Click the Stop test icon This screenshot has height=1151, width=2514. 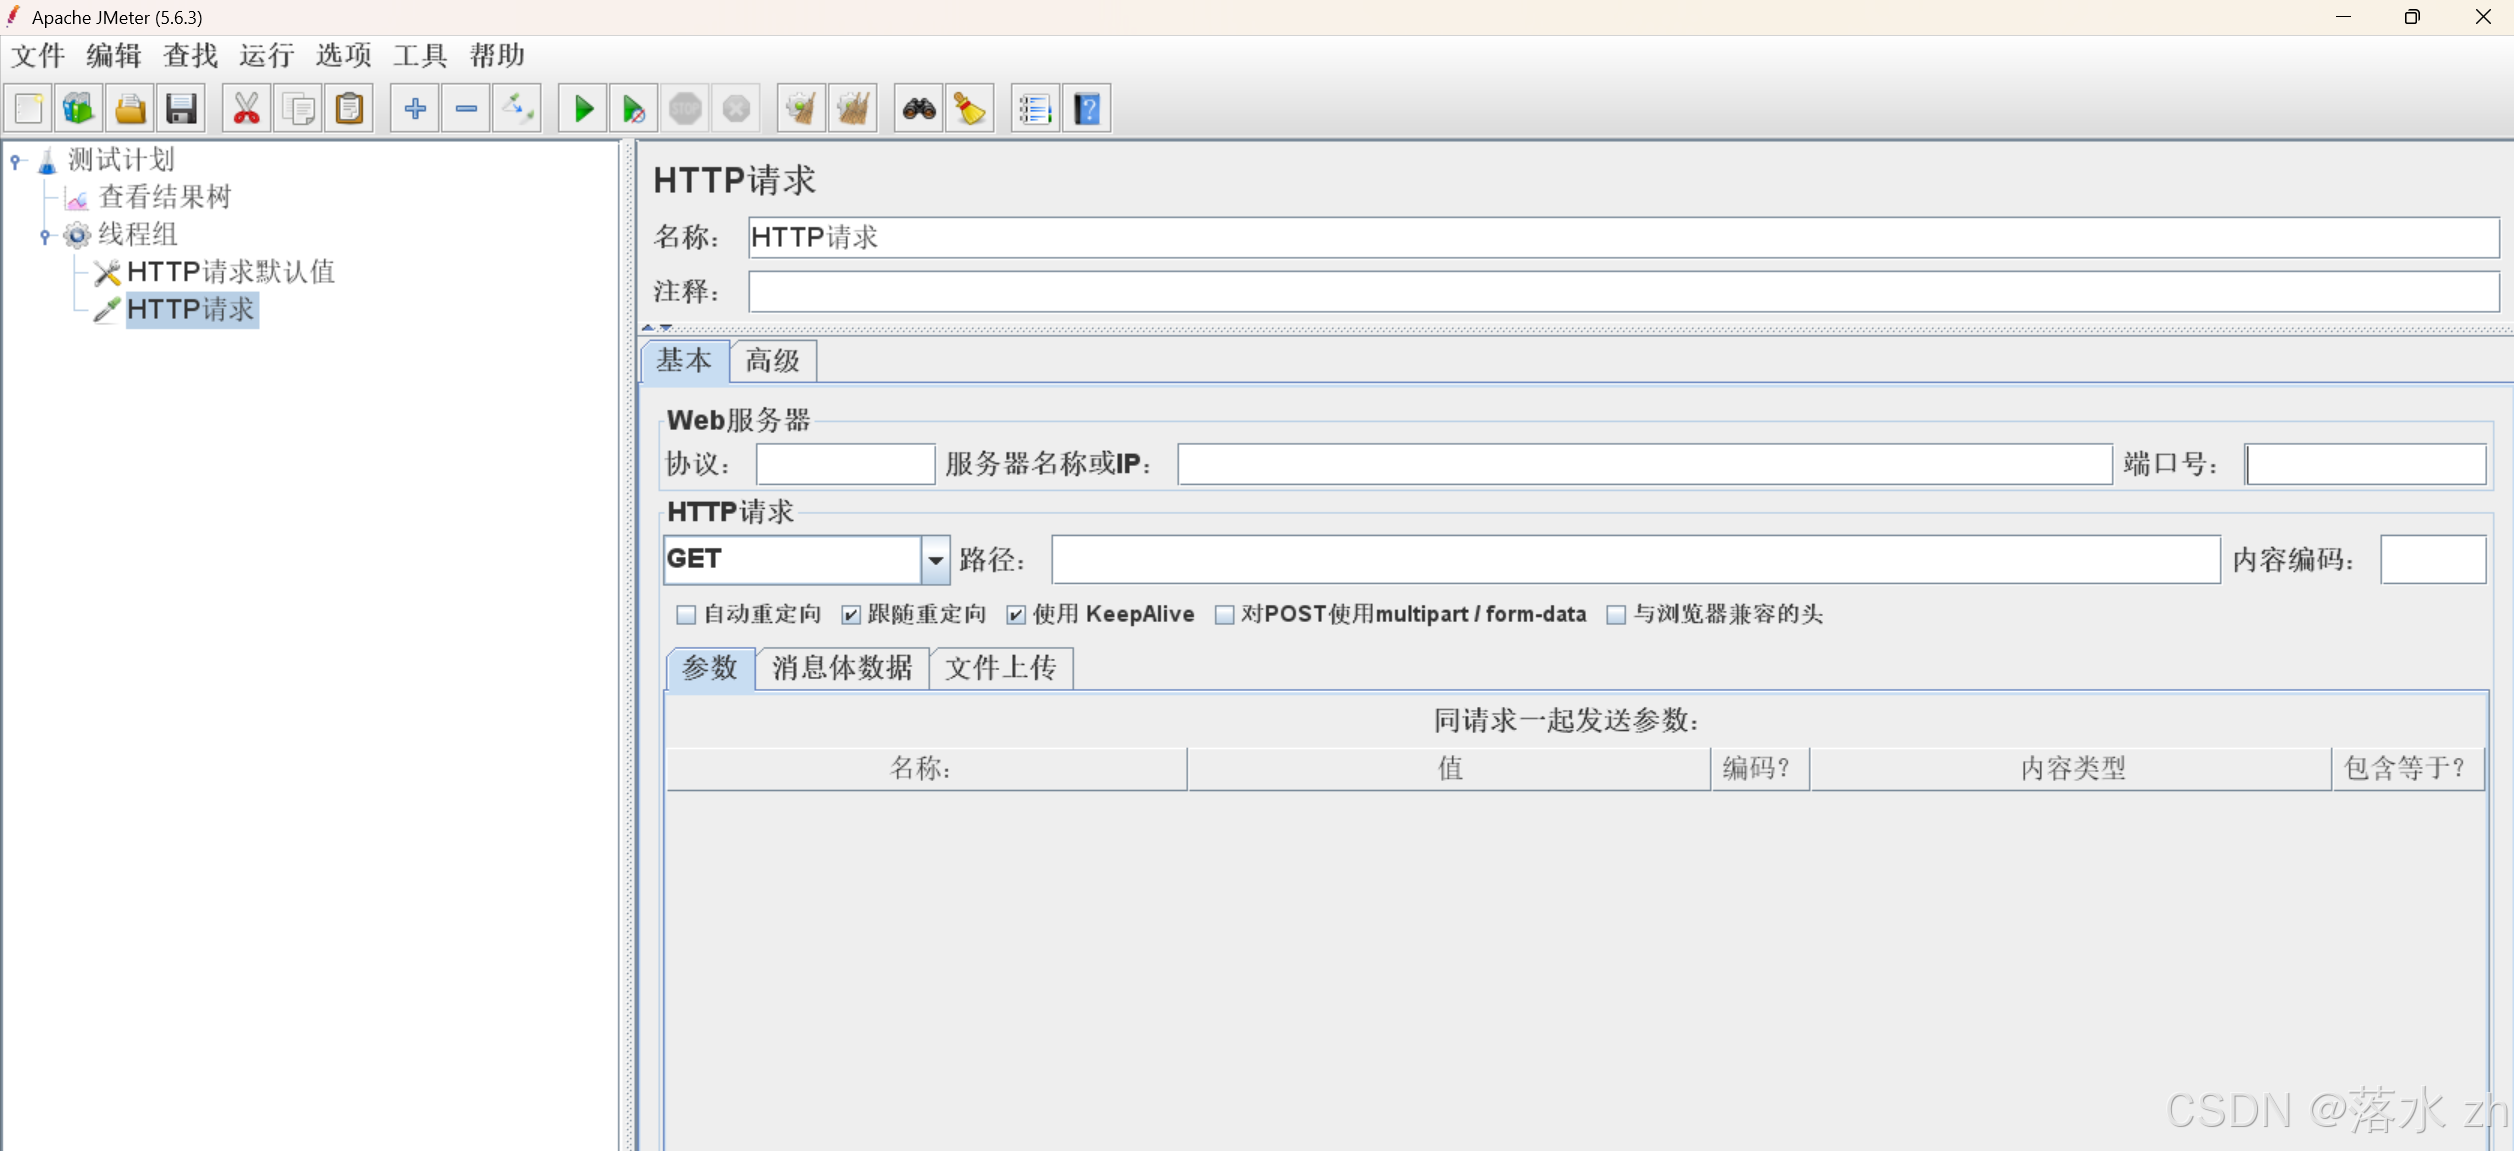pyautogui.click(x=685, y=108)
